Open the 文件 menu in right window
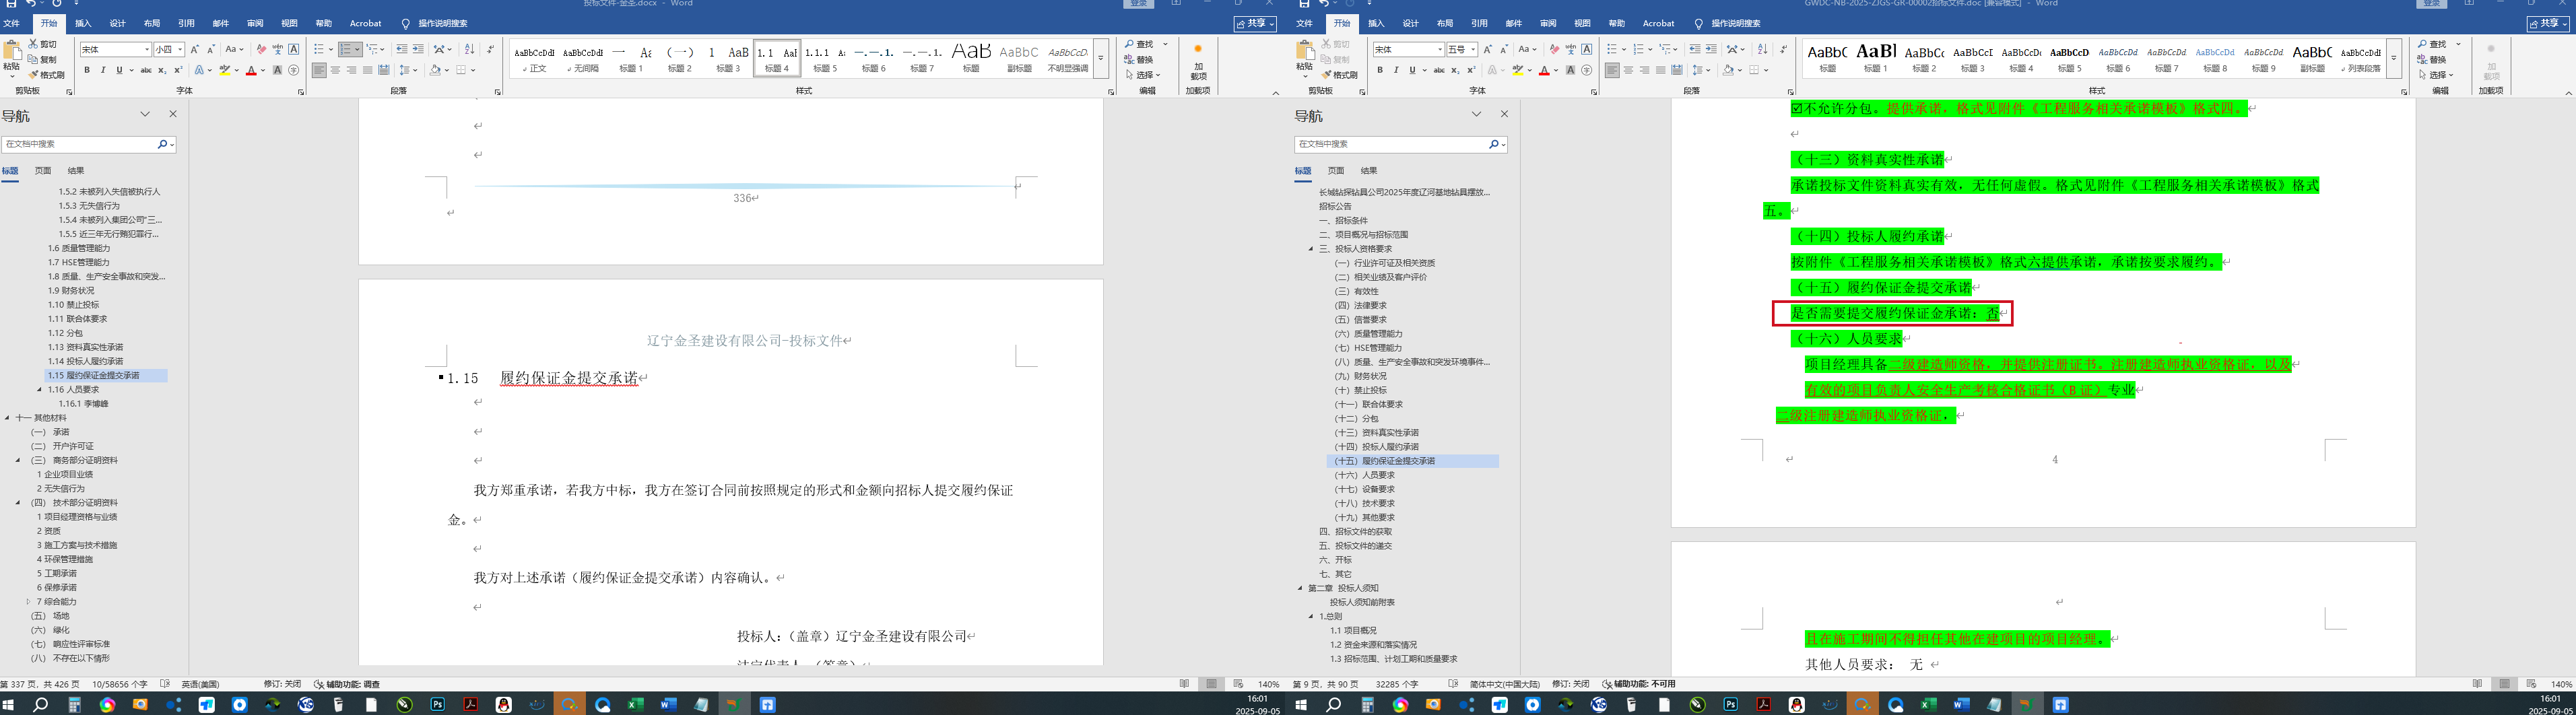This screenshot has width=2576, height=715. point(1304,23)
